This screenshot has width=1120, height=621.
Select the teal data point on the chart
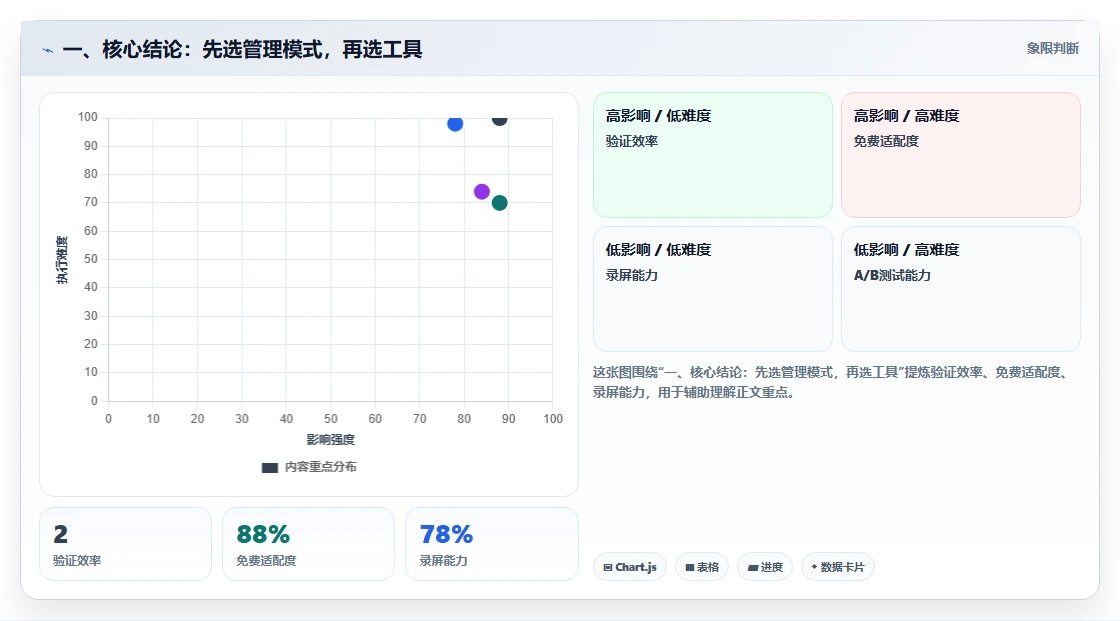click(x=499, y=203)
